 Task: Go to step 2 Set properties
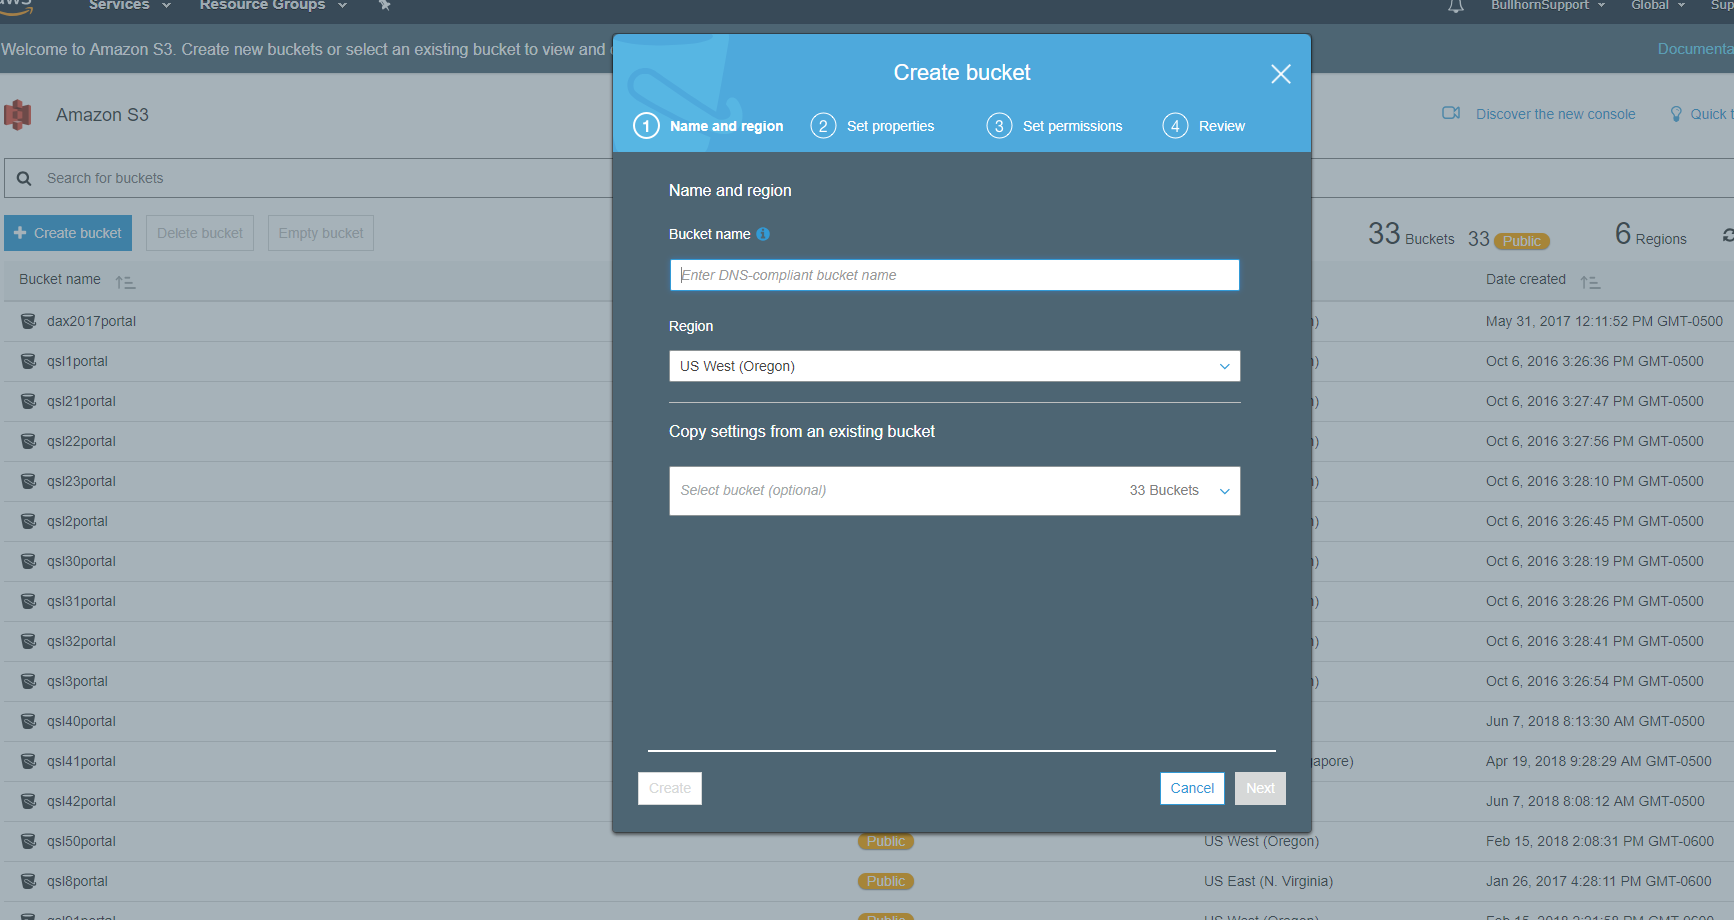(872, 126)
